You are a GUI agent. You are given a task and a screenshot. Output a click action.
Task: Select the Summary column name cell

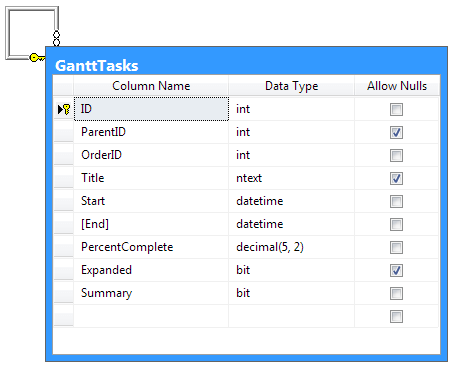click(151, 293)
